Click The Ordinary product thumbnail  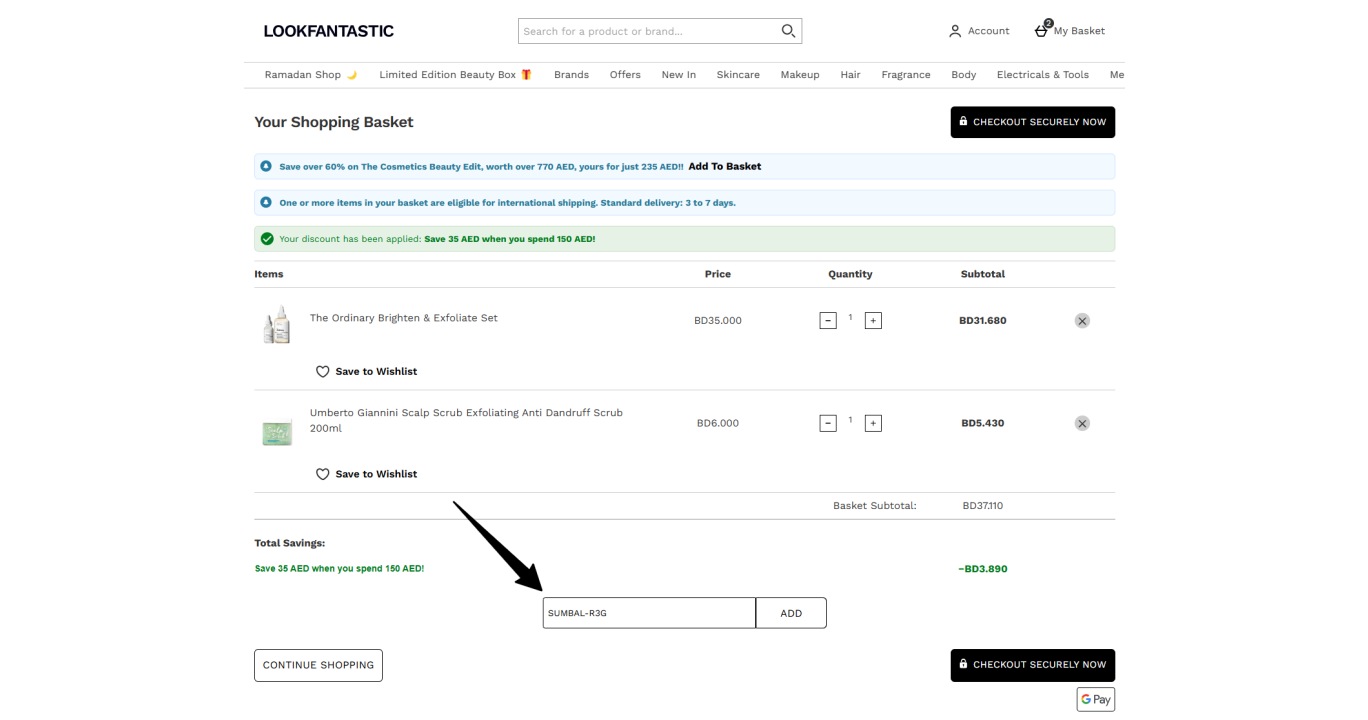277,325
